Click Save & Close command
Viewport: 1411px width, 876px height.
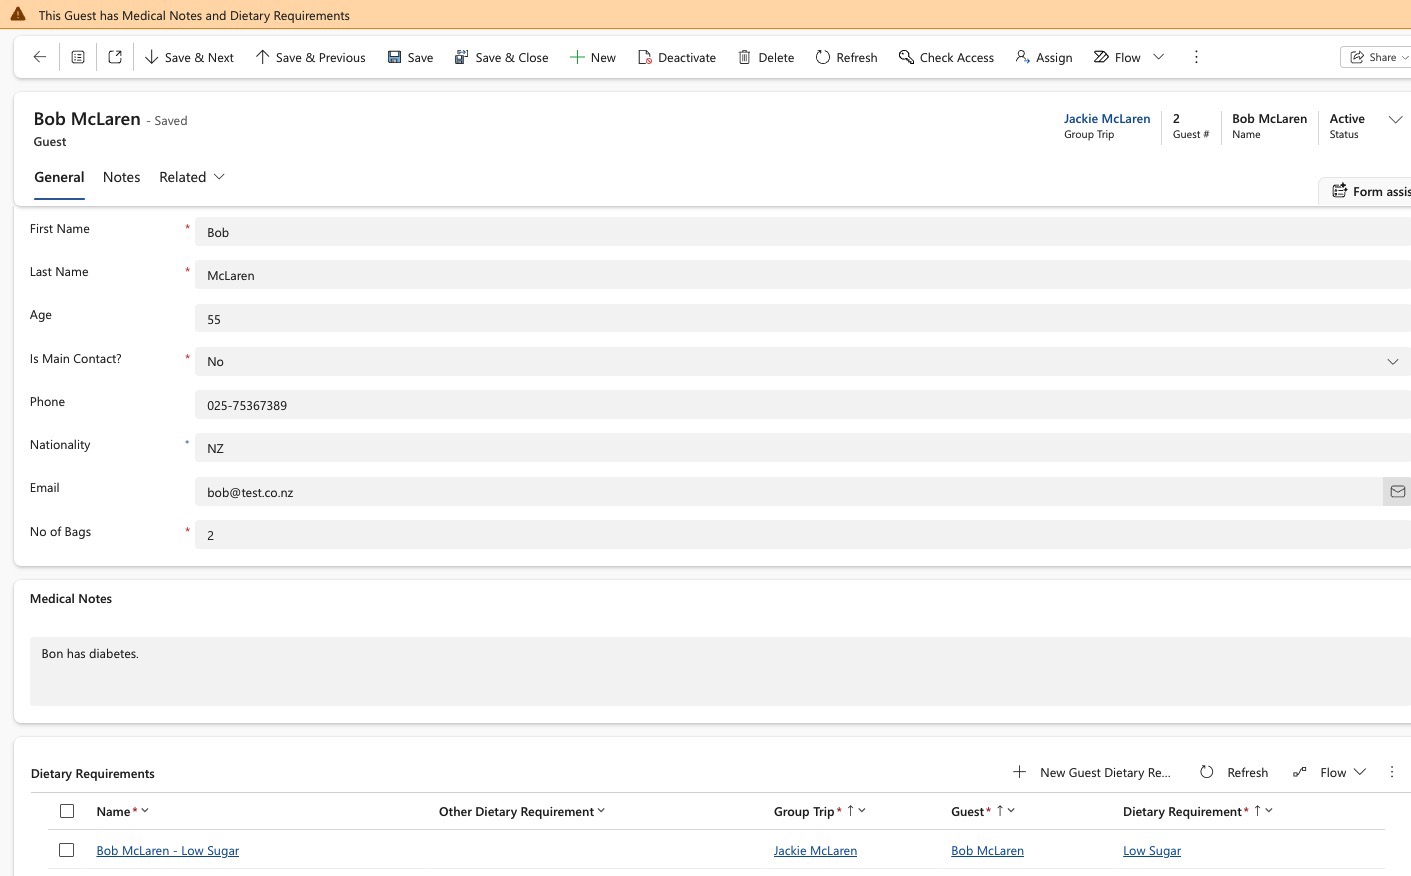coord(501,57)
